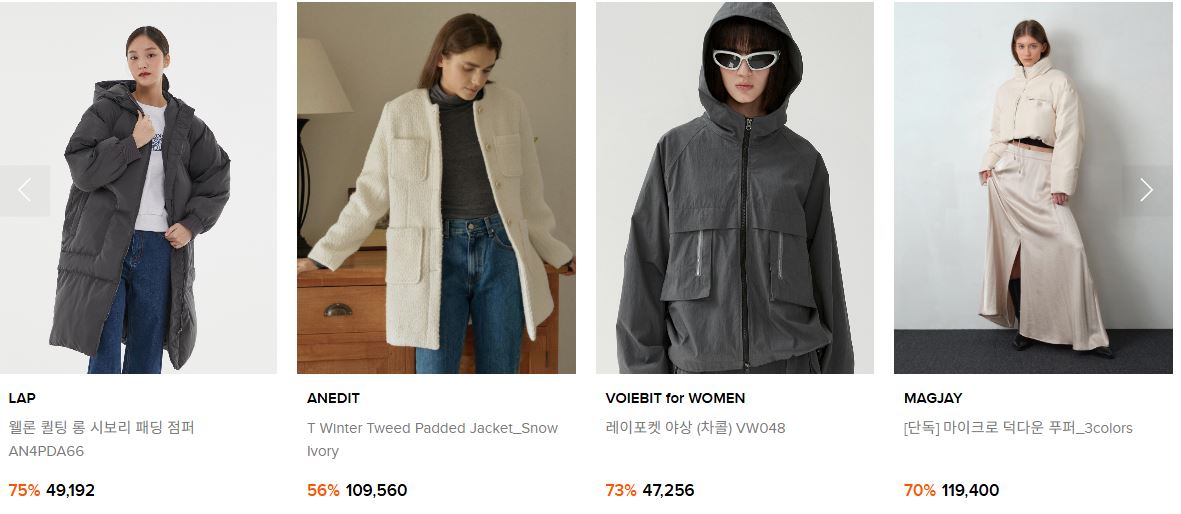Open the AN4PDA66 padding jumper product title

(102, 439)
